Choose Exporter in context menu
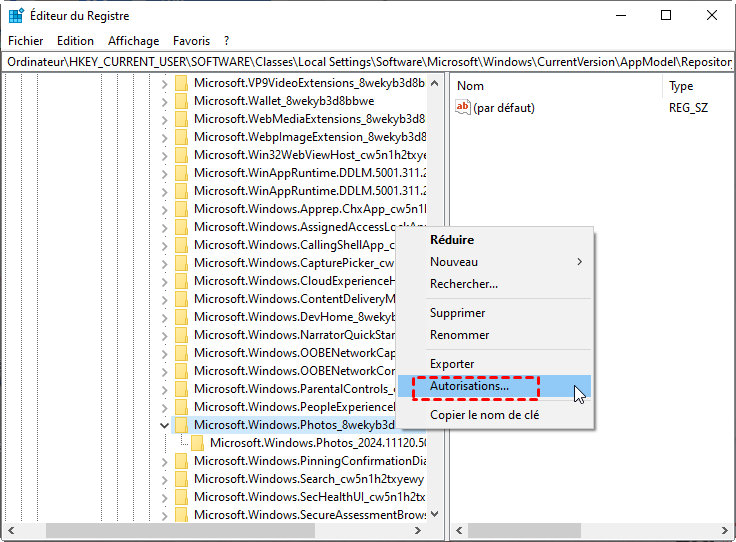The height and width of the screenshot is (542, 736). (x=494, y=364)
